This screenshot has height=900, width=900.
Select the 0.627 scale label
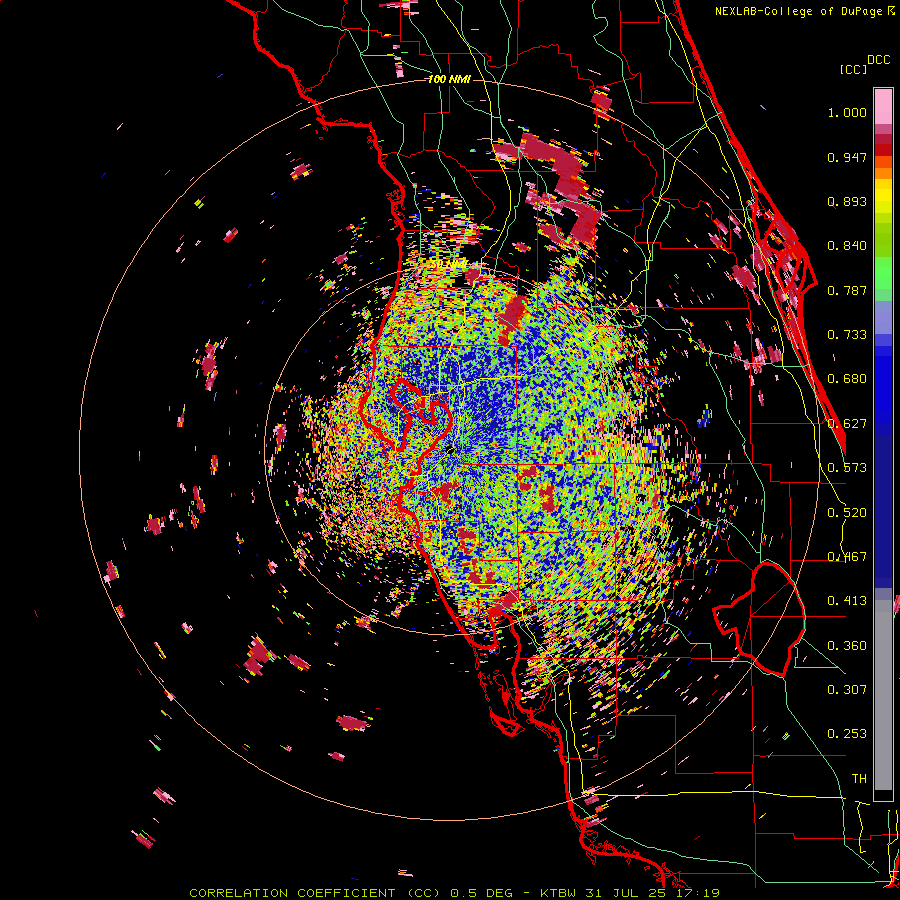[x=847, y=424]
